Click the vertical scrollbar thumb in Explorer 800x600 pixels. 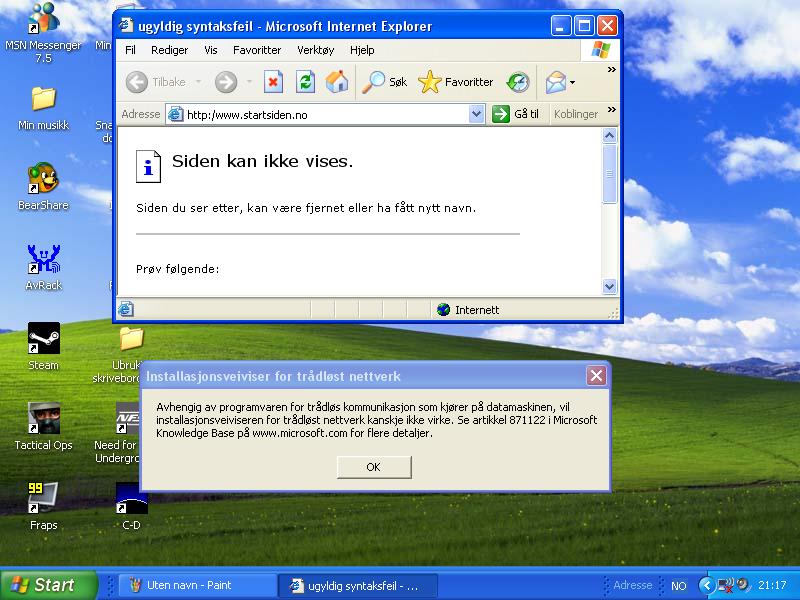pos(609,173)
